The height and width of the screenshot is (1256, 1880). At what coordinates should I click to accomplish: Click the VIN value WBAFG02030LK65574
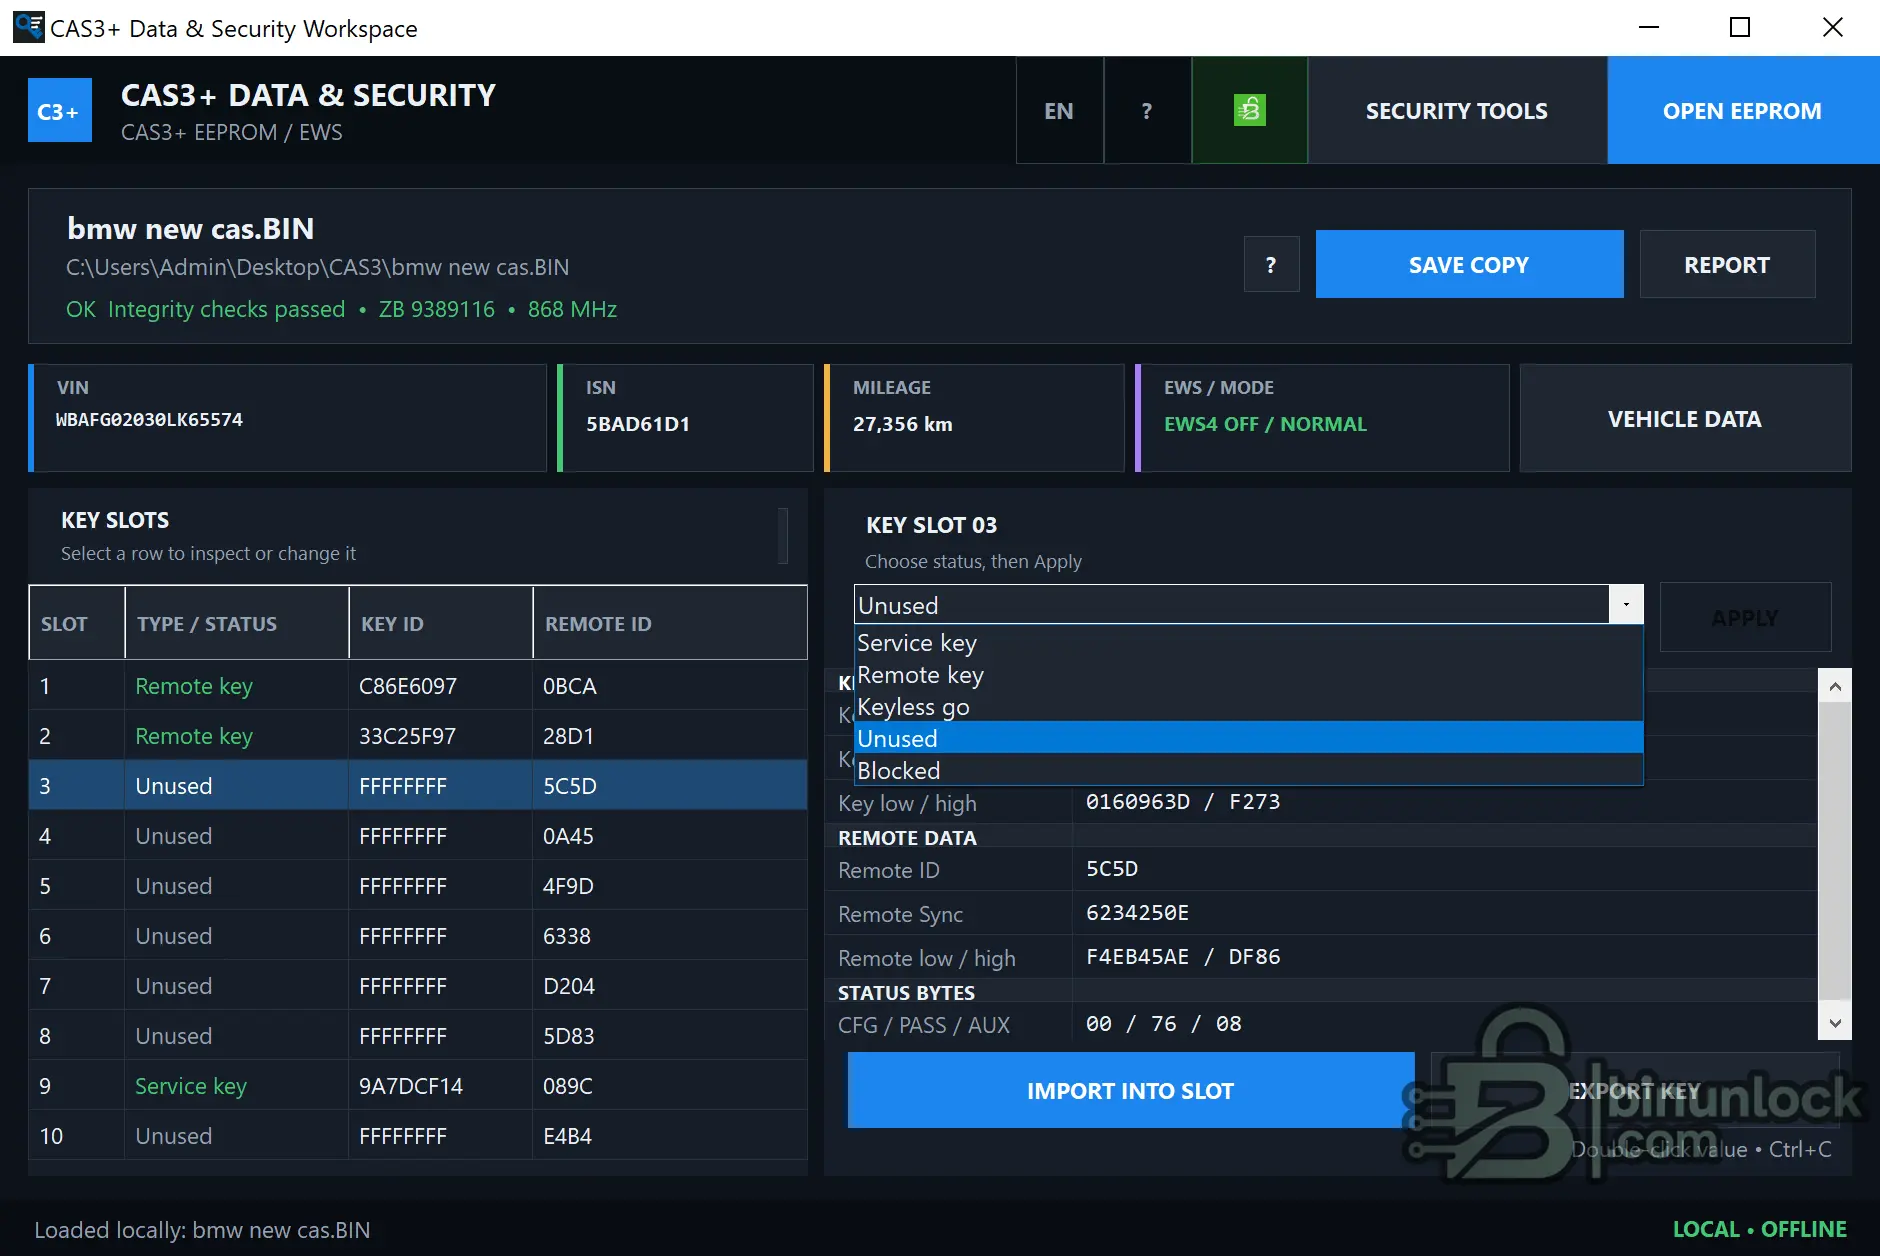tap(149, 420)
